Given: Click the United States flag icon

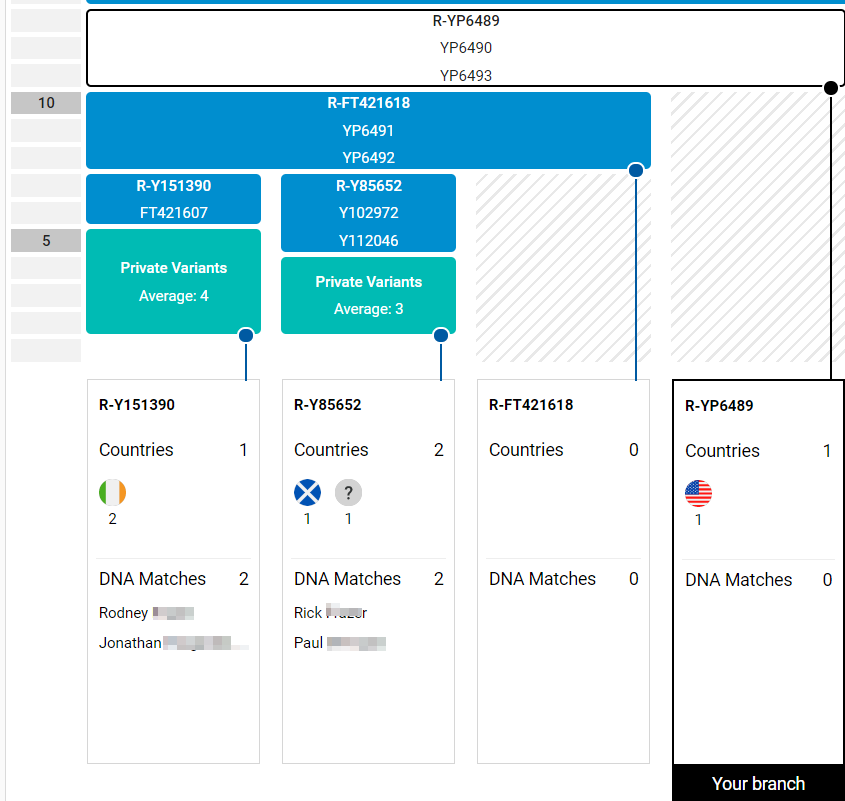Looking at the screenshot, I should tap(698, 494).
